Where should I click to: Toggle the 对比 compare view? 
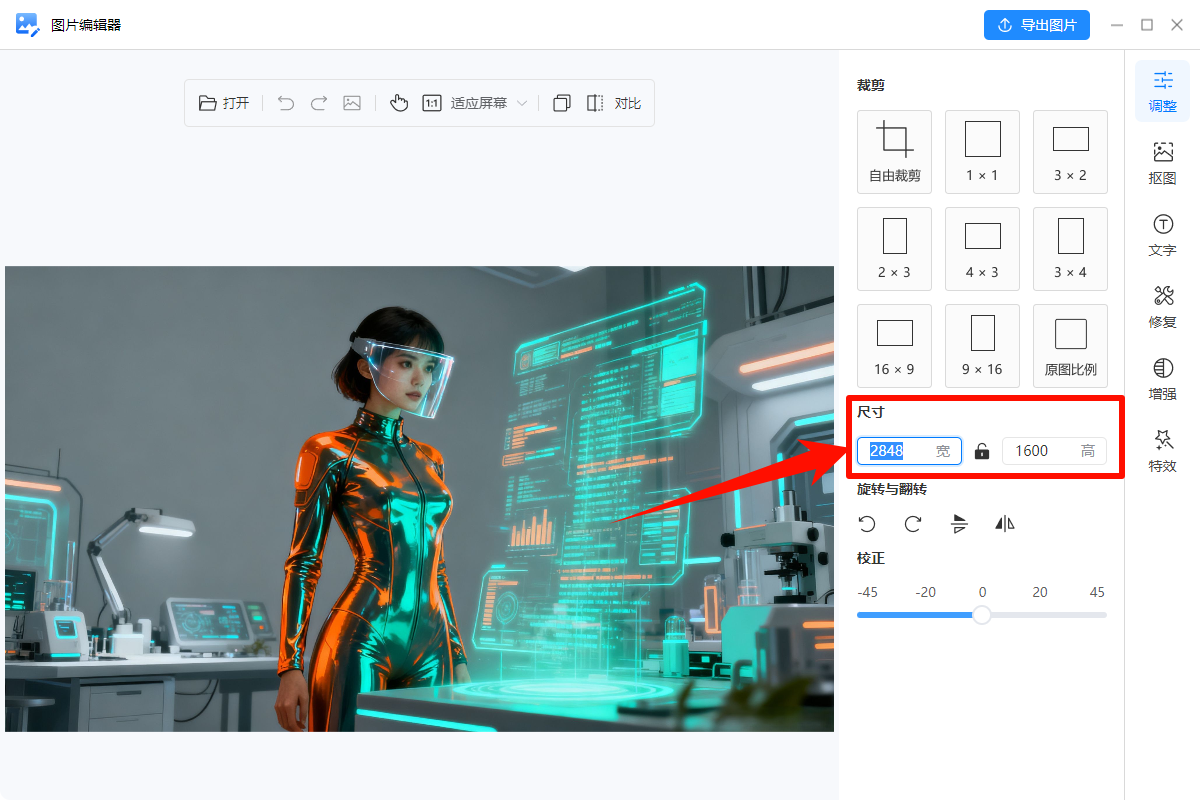coord(613,103)
